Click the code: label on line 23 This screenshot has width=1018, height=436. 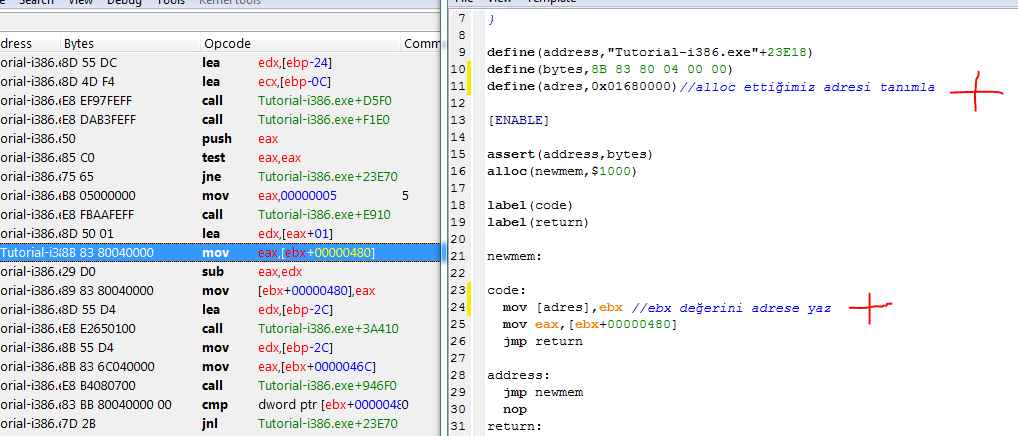pyautogui.click(x=506, y=291)
